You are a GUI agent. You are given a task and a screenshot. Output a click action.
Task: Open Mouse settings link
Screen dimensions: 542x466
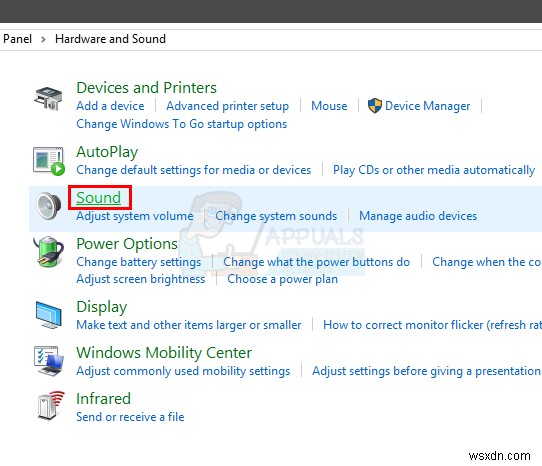click(x=329, y=106)
